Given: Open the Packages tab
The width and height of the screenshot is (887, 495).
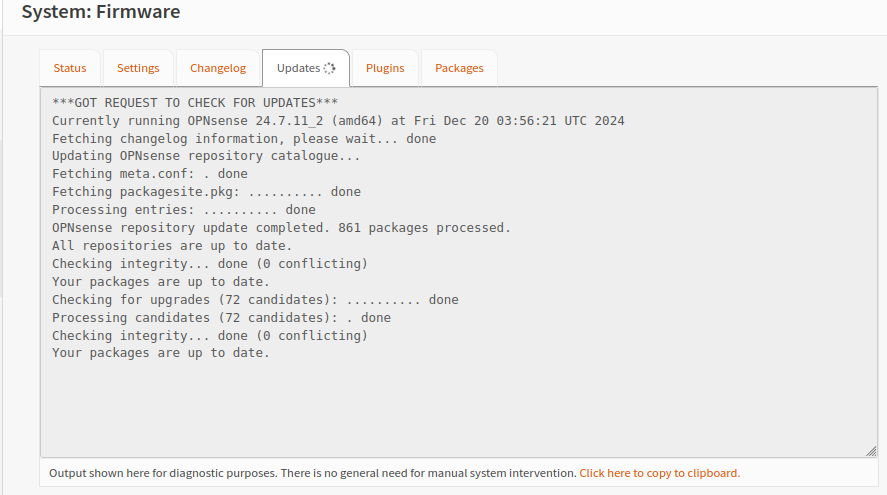Looking at the screenshot, I should pyautogui.click(x=459, y=68).
